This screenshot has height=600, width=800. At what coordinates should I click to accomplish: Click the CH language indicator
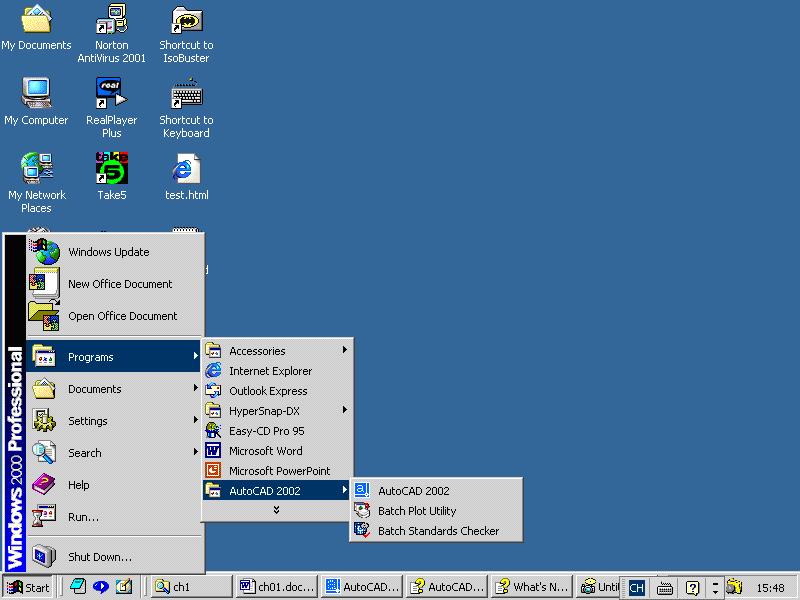[637, 588]
